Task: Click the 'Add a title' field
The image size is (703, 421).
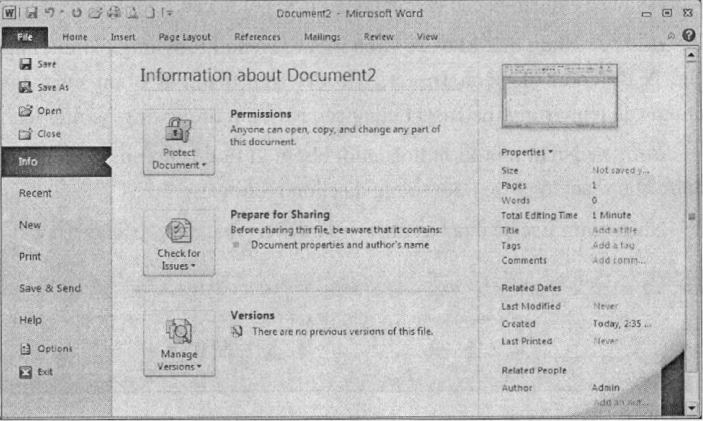Action: (x=614, y=230)
